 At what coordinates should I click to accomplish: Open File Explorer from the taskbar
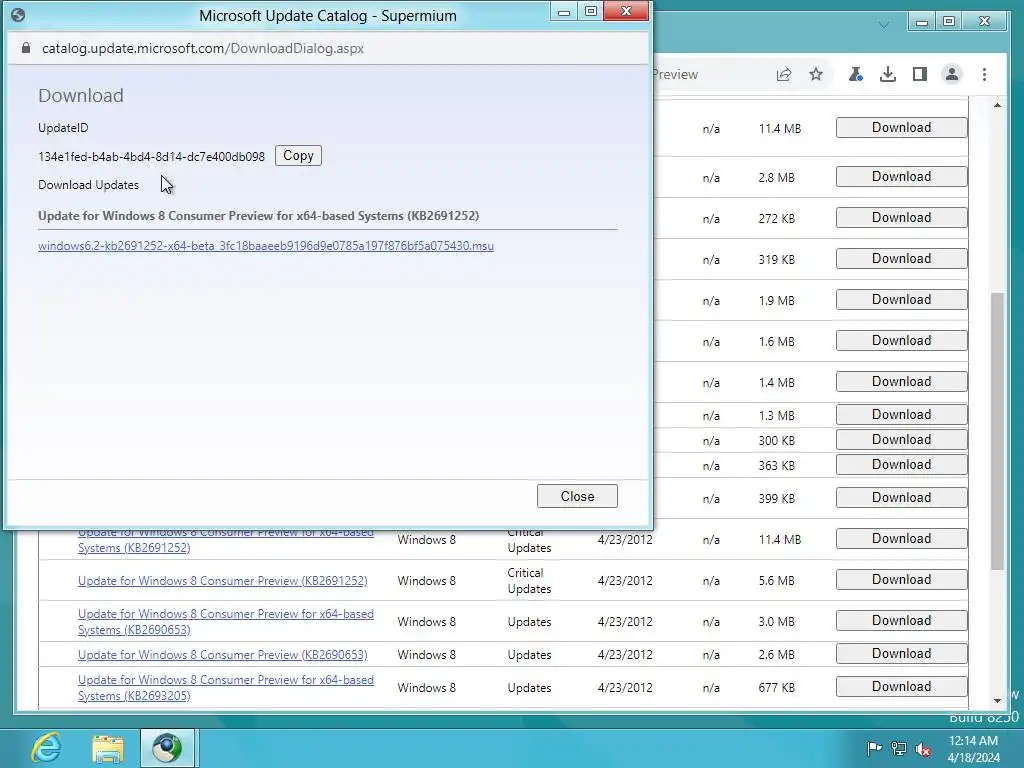(x=108, y=748)
